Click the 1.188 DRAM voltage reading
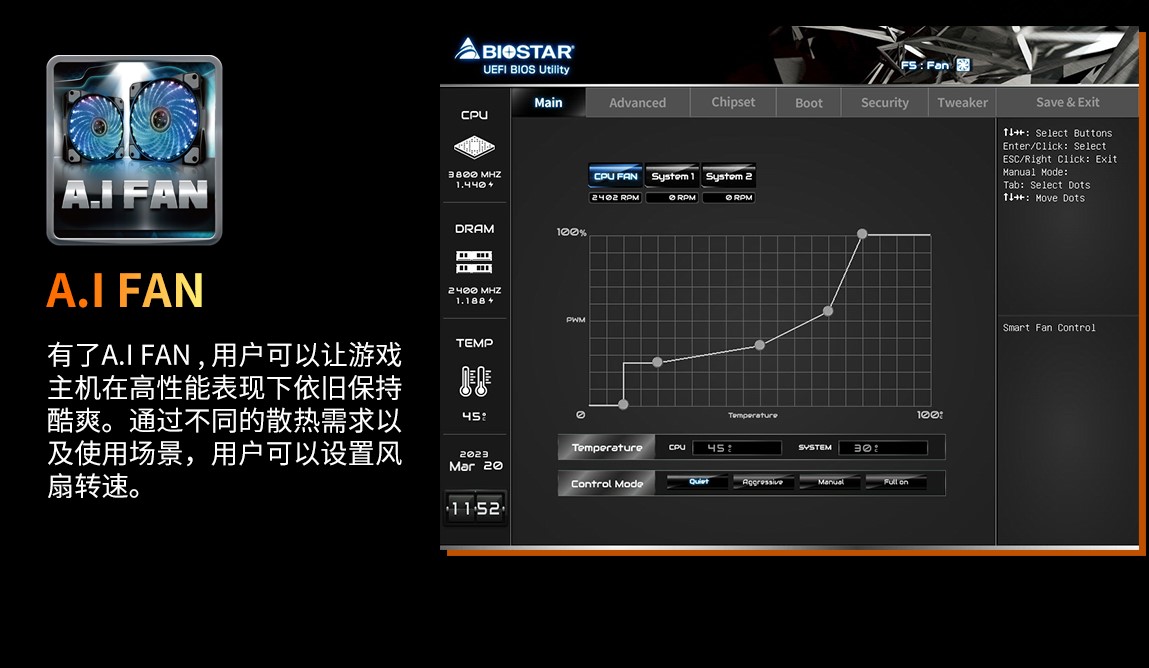1149x668 pixels. tap(474, 301)
